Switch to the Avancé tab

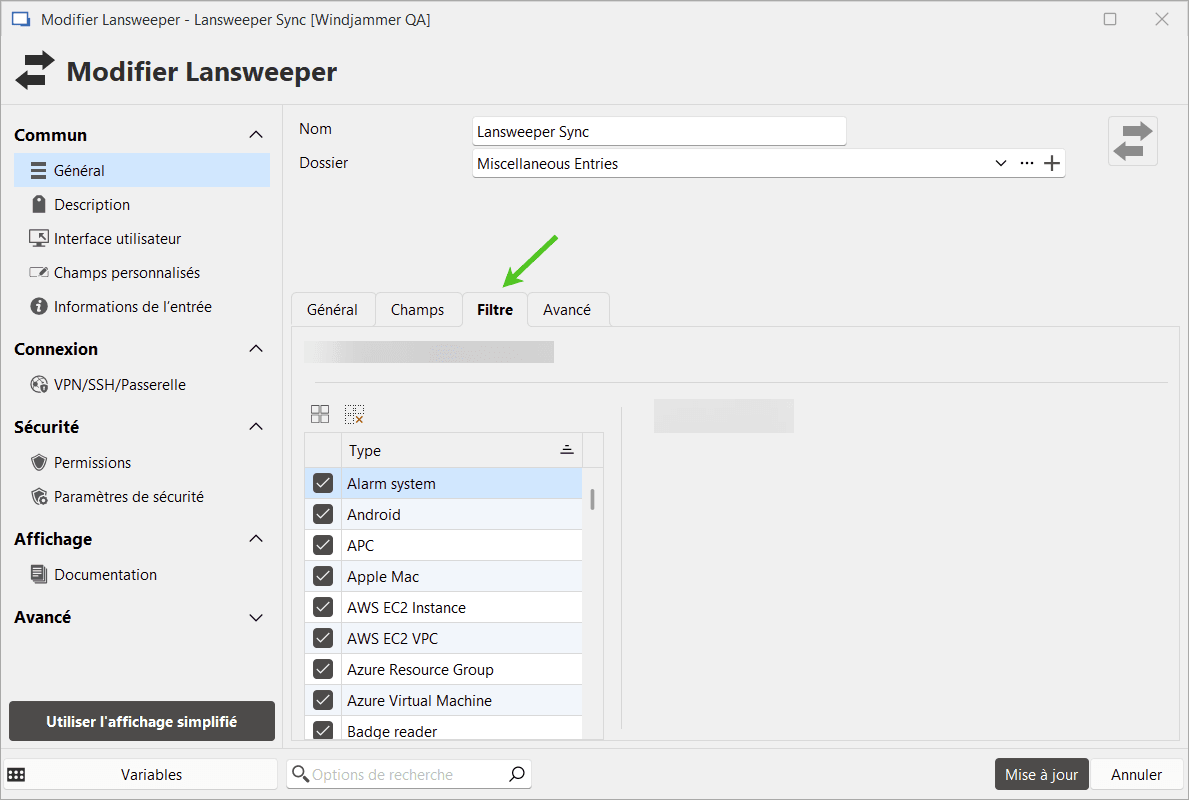point(567,310)
